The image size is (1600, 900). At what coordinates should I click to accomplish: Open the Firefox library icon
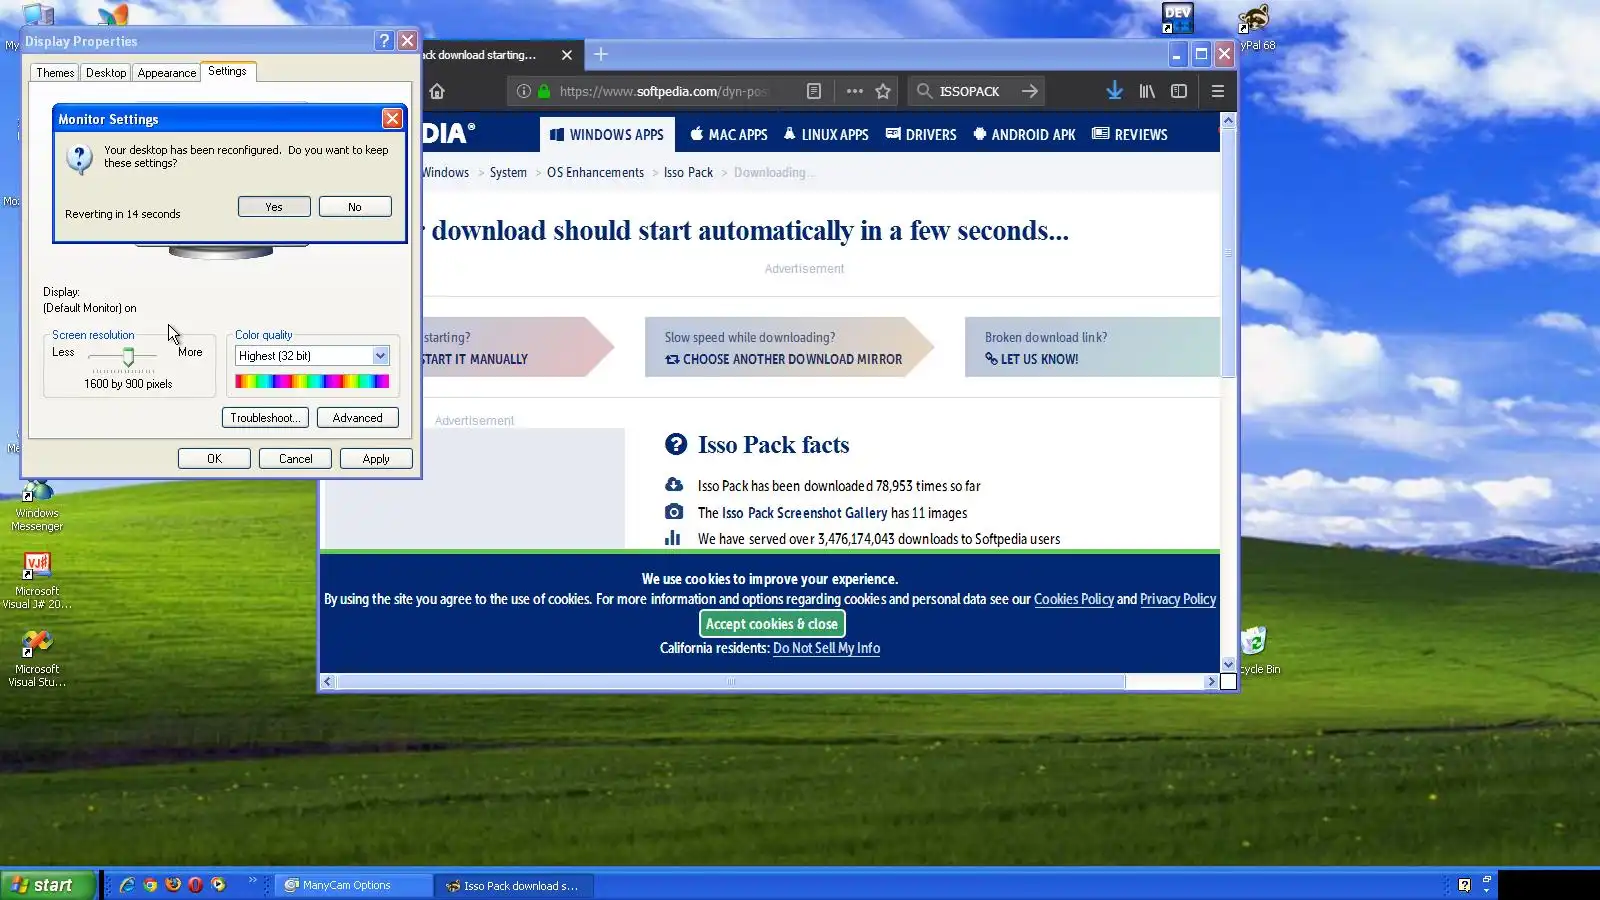pyautogui.click(x=1147, y=91)
